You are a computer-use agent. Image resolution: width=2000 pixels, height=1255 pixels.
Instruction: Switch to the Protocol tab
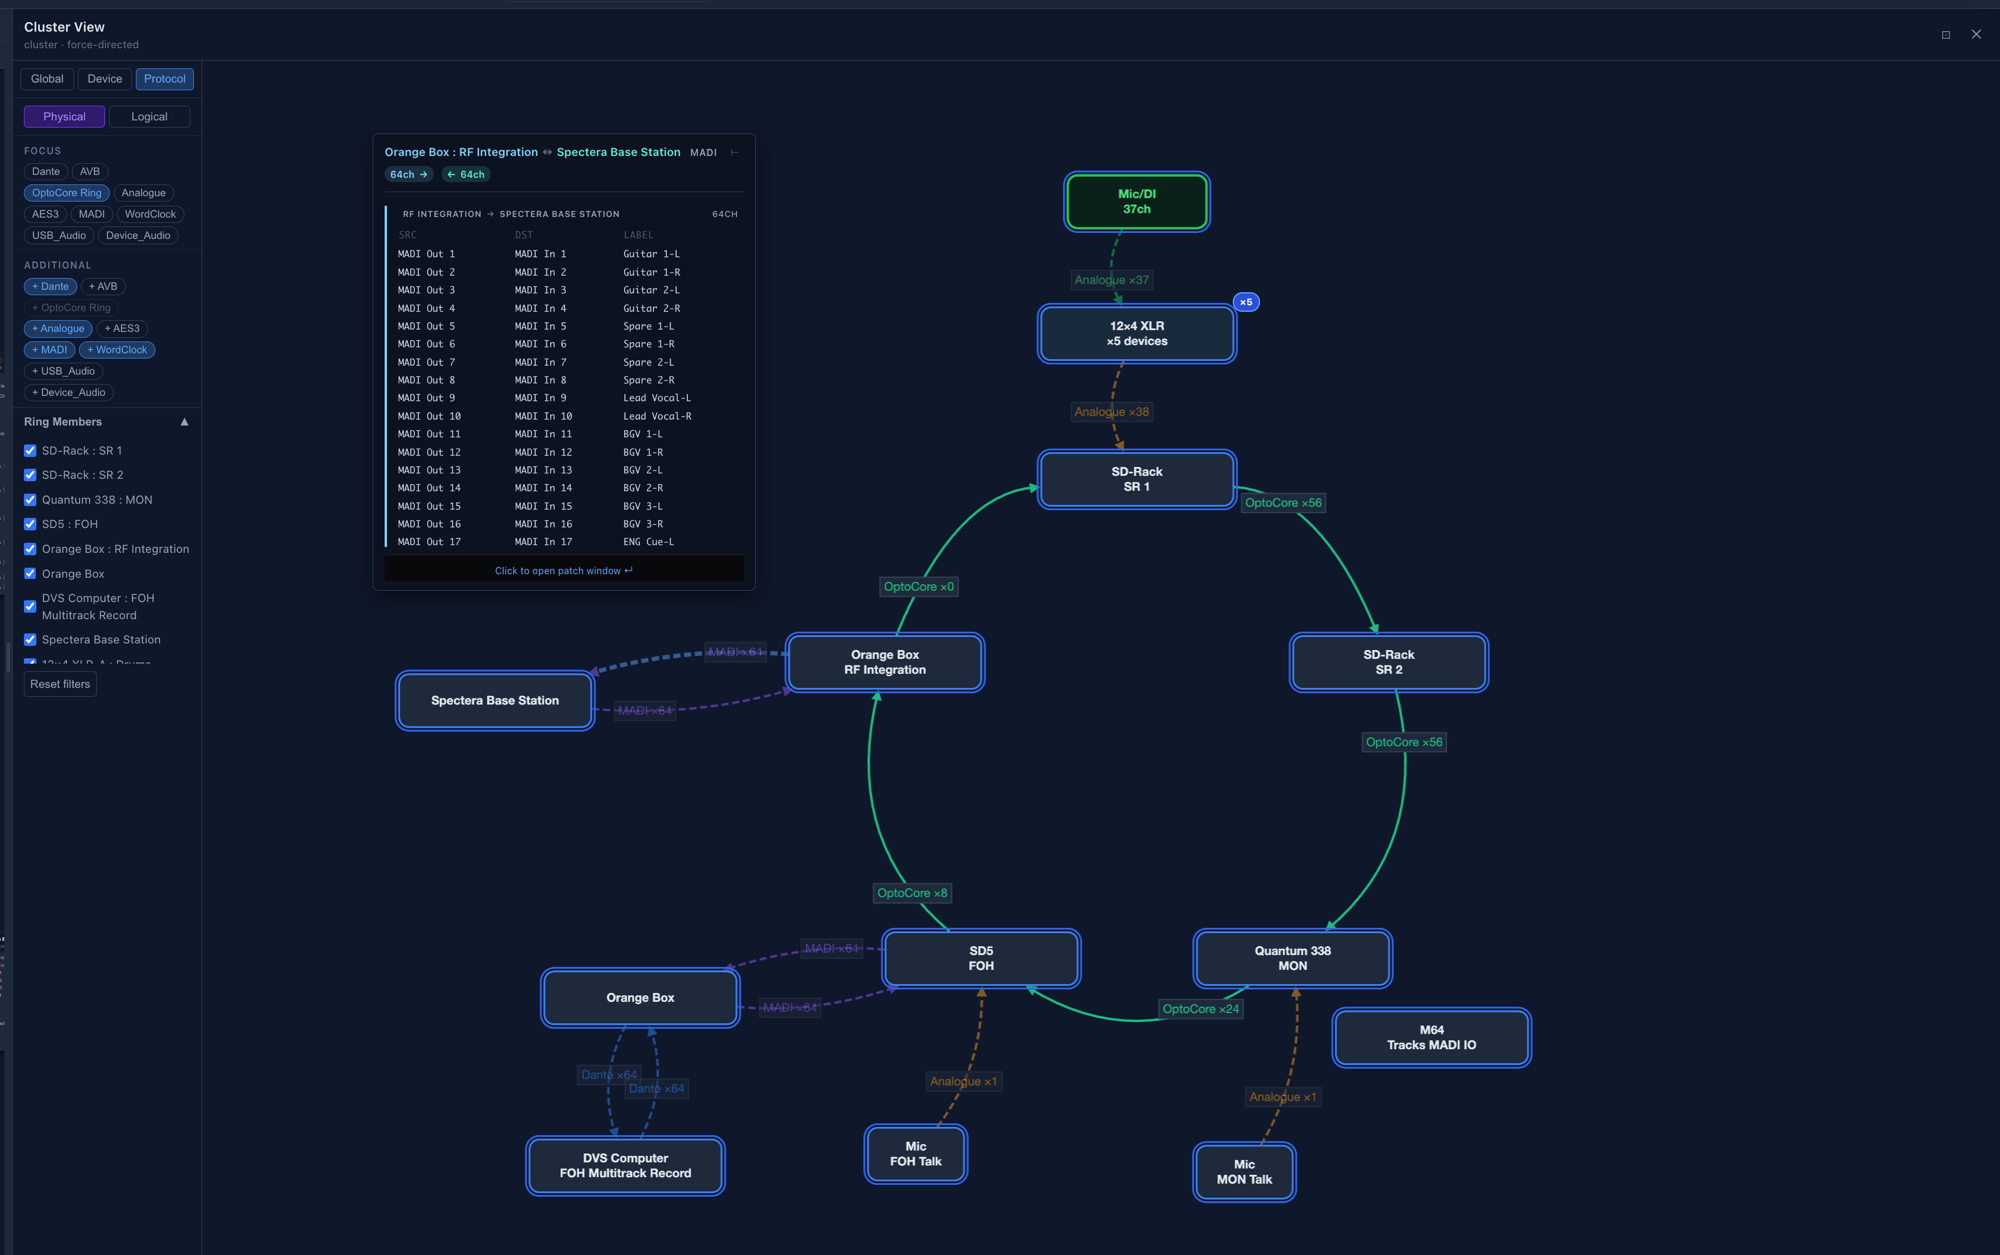point(165,79)
